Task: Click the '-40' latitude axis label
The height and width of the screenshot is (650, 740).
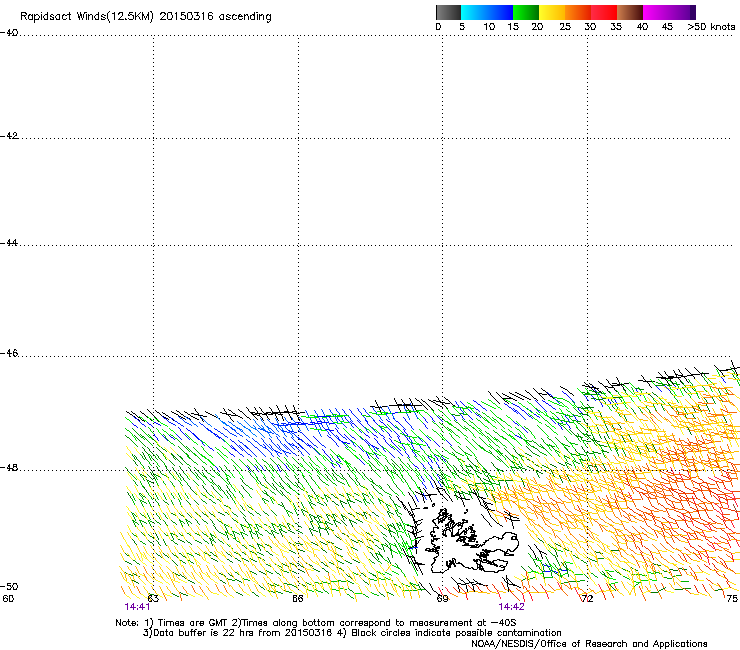Action: coord(9,33)
